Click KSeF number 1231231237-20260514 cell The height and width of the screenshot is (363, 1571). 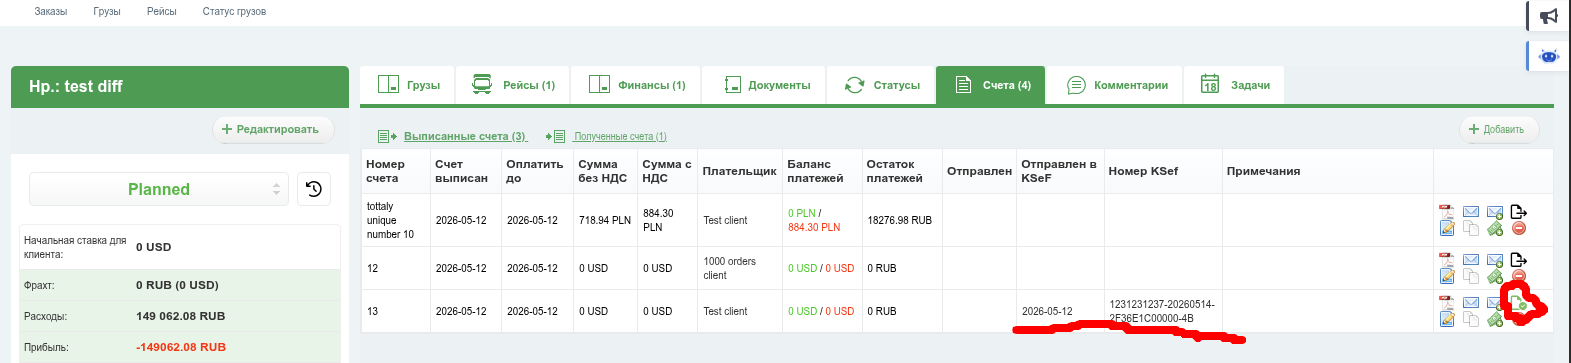[1162, 311]
